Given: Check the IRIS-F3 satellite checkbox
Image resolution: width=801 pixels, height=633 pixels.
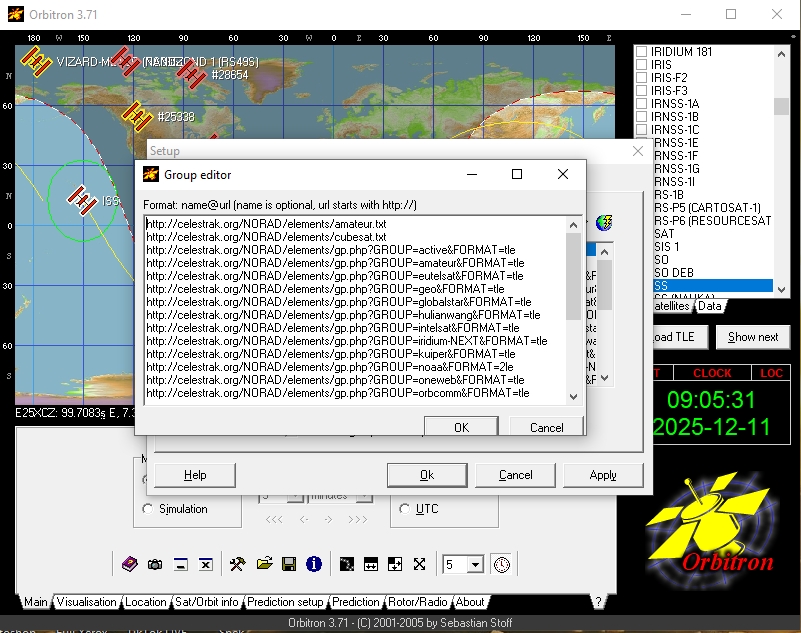Looking at the screenshot, I should click(x=642, y=90).
